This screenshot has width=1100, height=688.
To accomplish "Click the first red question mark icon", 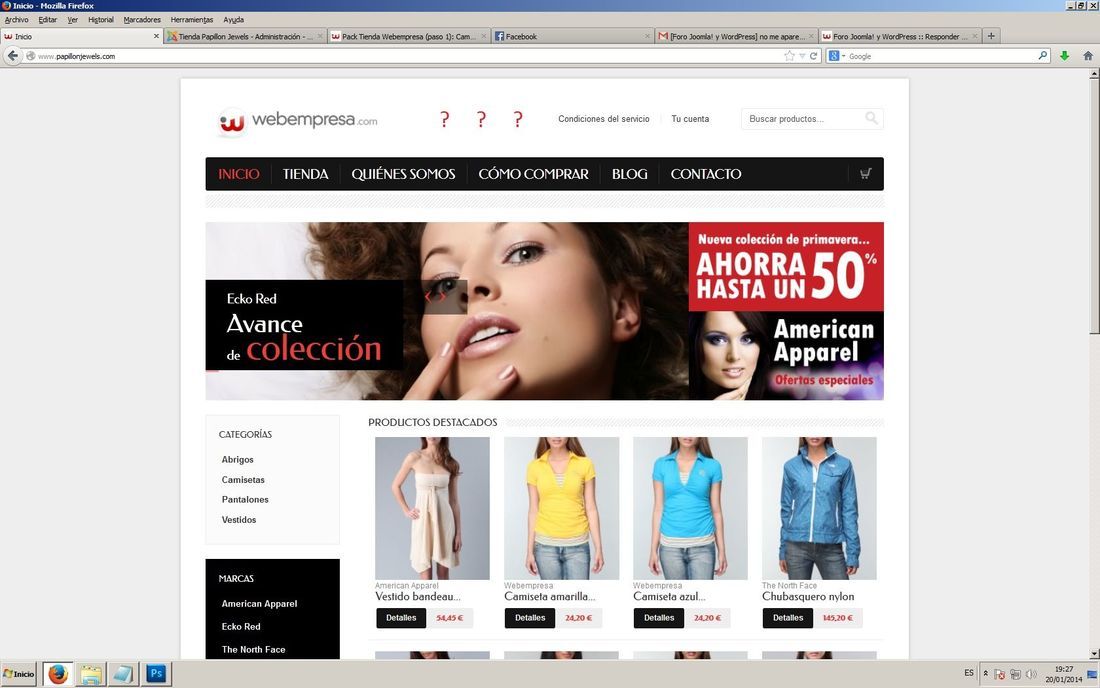I will [445, 119].
